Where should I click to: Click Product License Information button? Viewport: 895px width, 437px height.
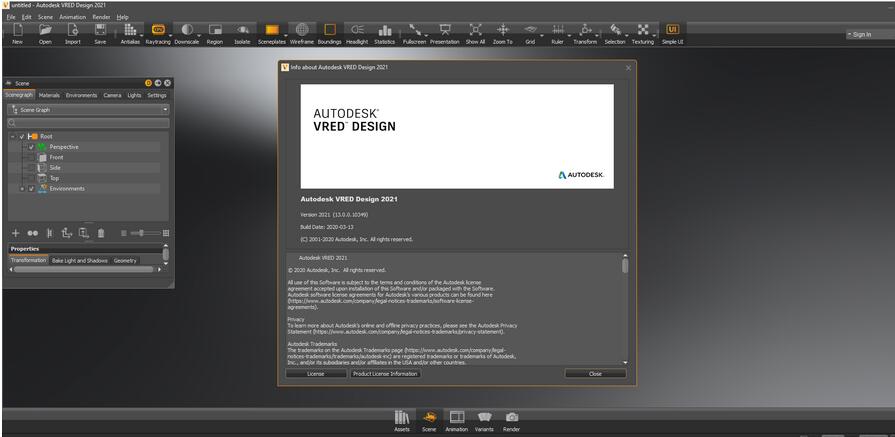point(385,374)
